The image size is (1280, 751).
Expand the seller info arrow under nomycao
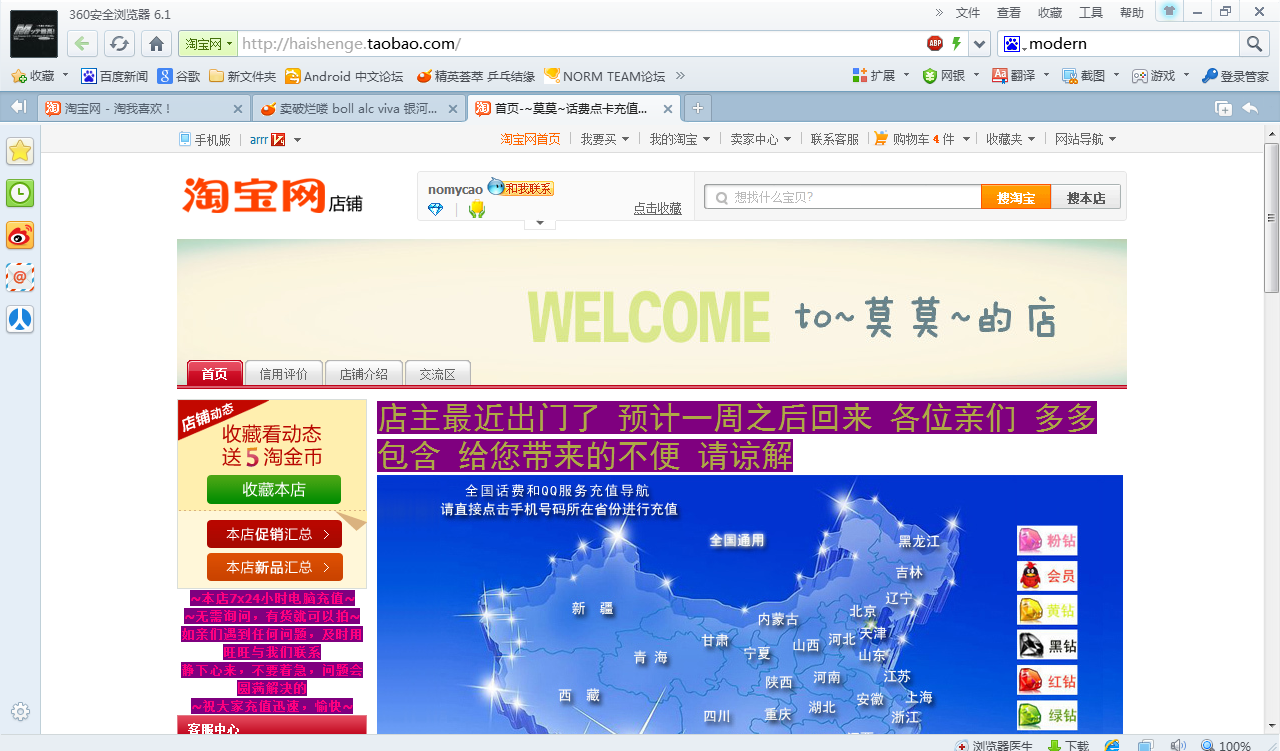(x=540, y=223)
